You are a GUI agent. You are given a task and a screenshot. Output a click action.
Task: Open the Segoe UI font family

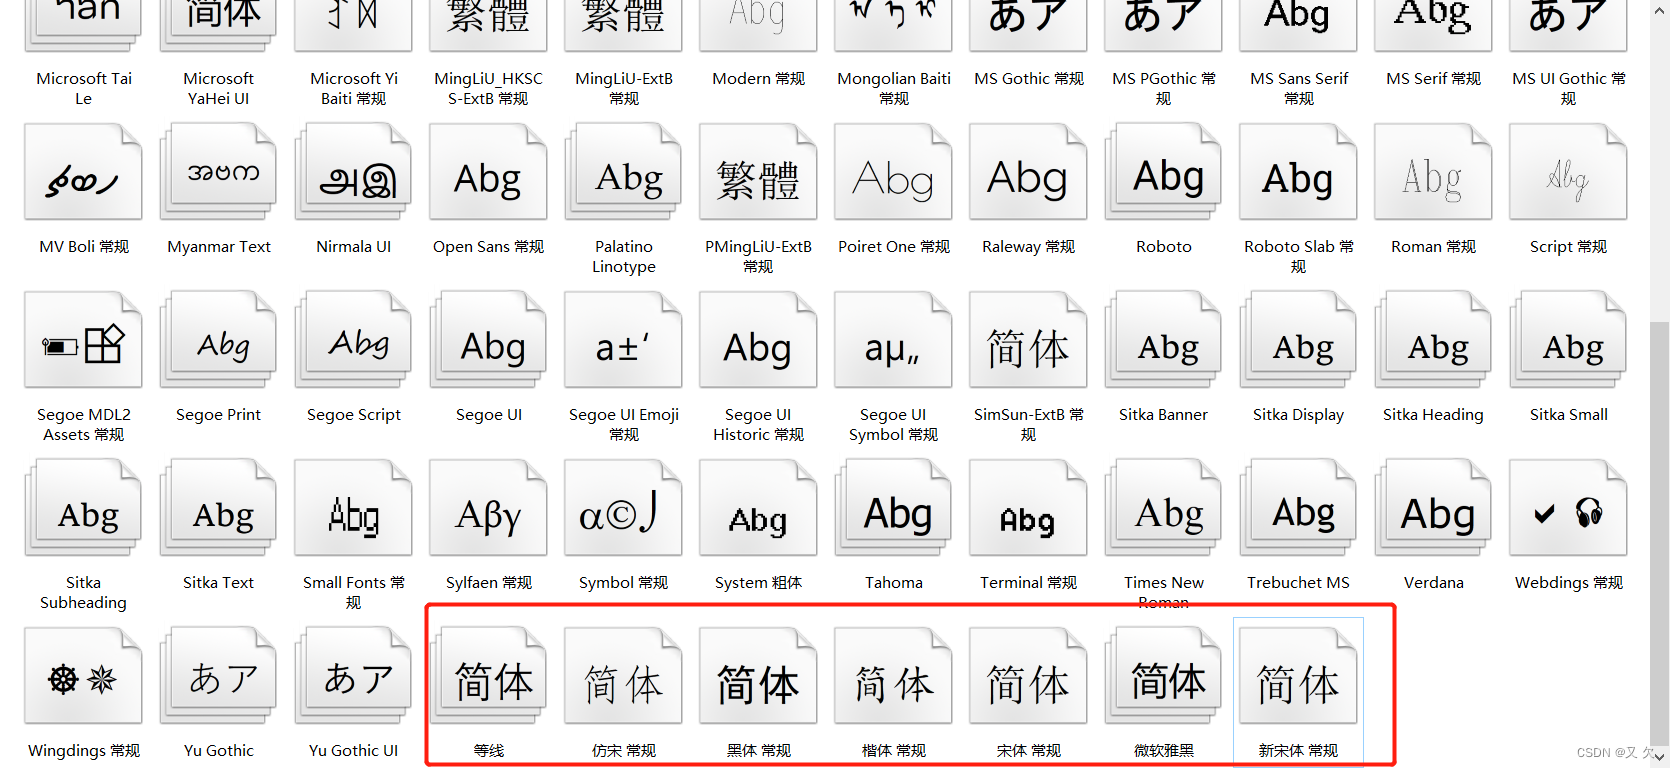488,339
